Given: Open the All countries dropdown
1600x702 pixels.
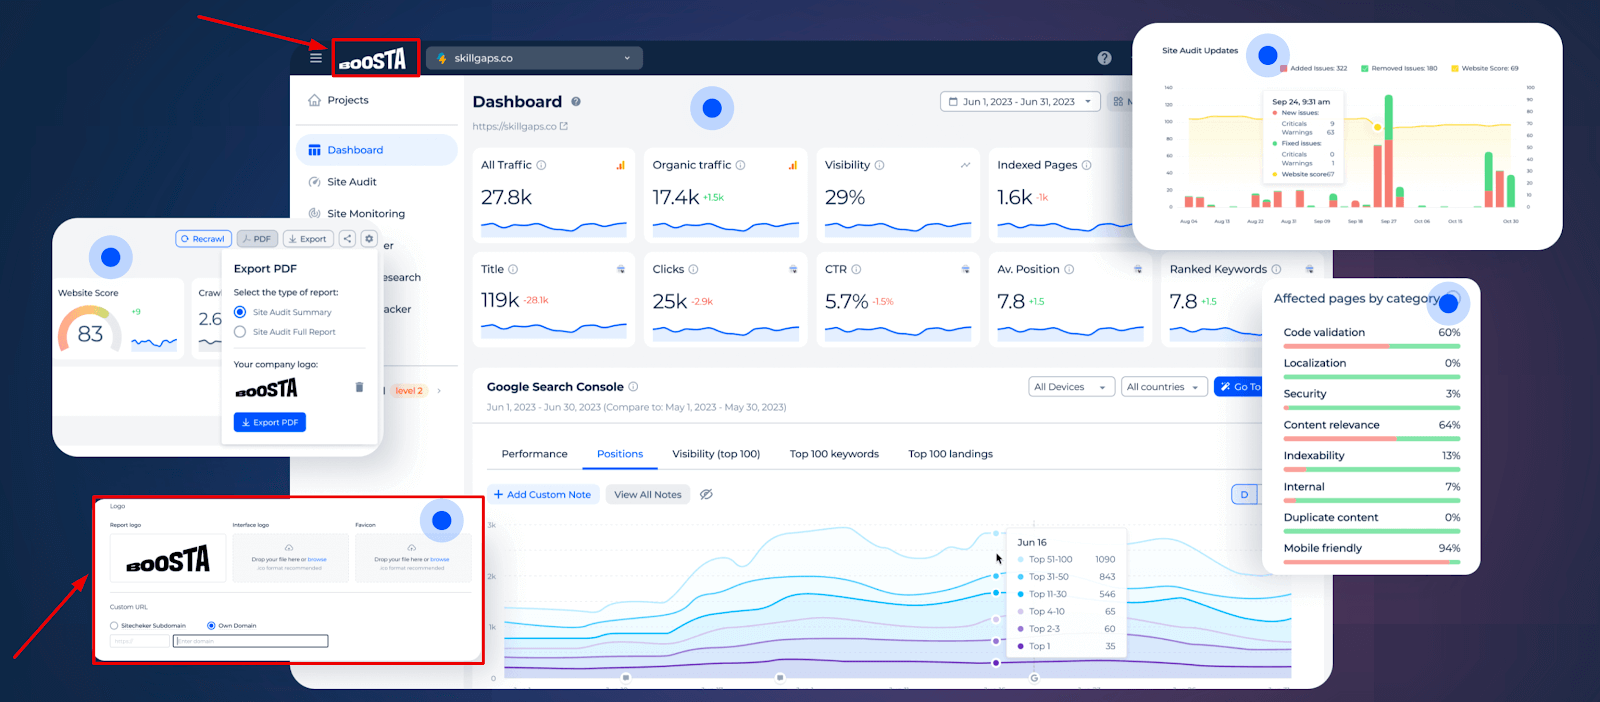Looking at the screenshot, I should tap(1163, 387).
